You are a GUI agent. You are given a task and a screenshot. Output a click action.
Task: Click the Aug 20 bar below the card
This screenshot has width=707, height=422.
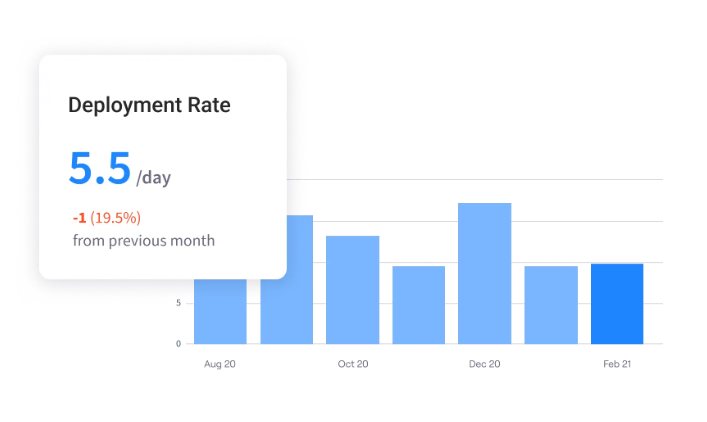[x=220, y=311]
